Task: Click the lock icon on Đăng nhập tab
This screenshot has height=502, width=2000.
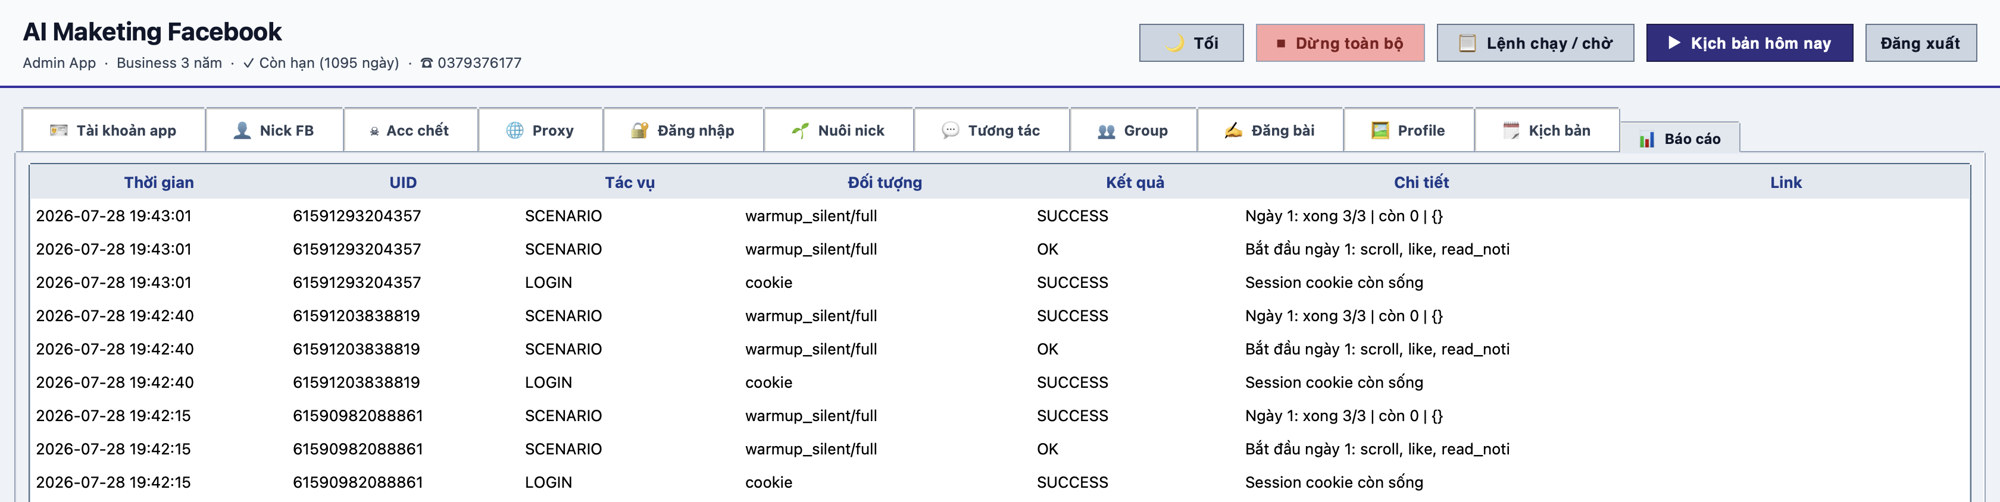Action: point(640,130)
